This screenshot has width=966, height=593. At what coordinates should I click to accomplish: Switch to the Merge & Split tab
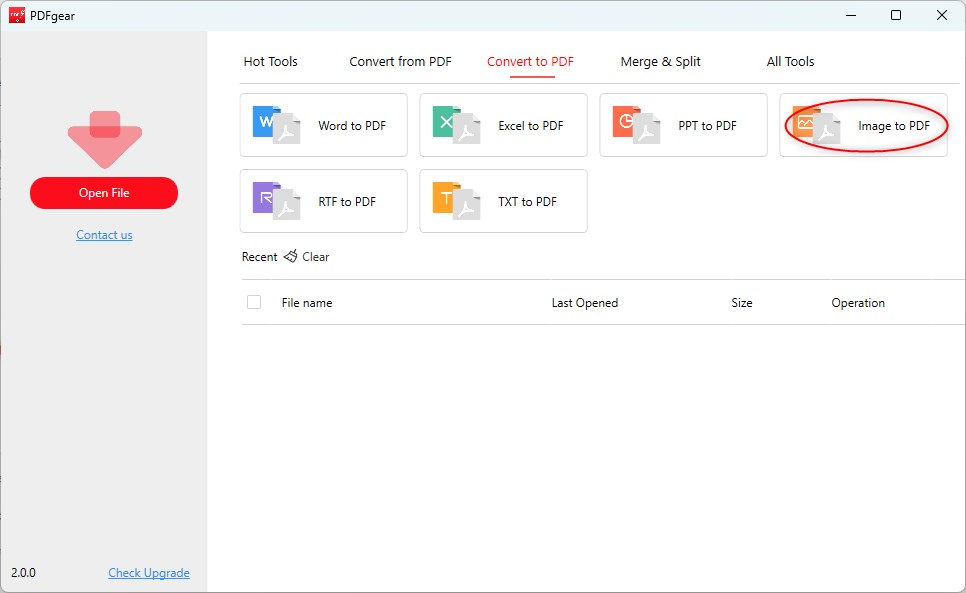pos(660,61)
